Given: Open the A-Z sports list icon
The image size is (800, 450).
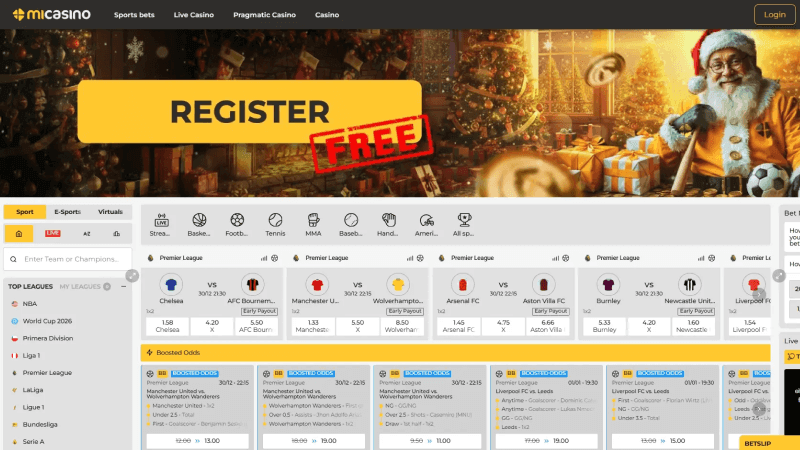Looking at the screenshot, I should 87,234.
